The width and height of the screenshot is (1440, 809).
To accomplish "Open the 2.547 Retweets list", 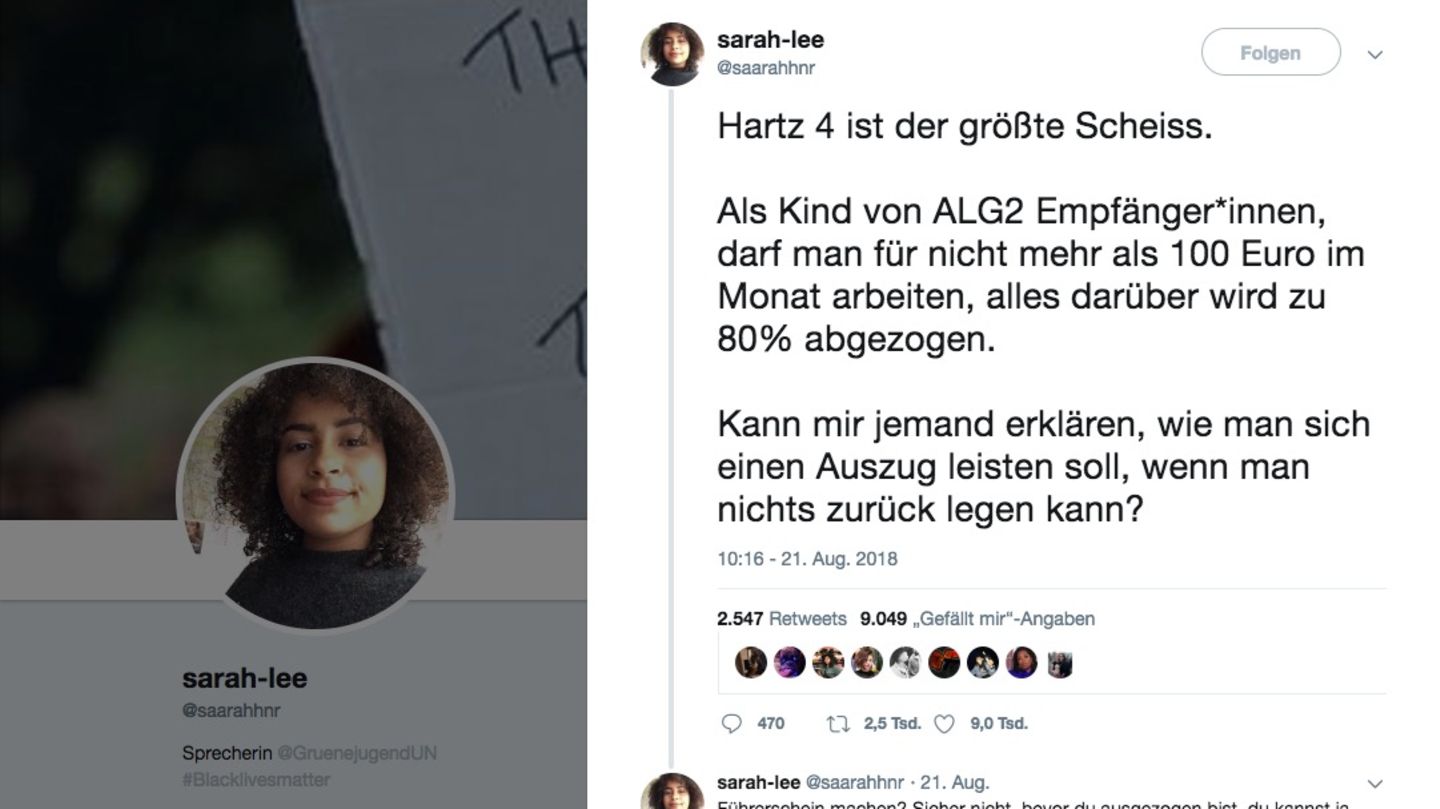I will [781, 619].
